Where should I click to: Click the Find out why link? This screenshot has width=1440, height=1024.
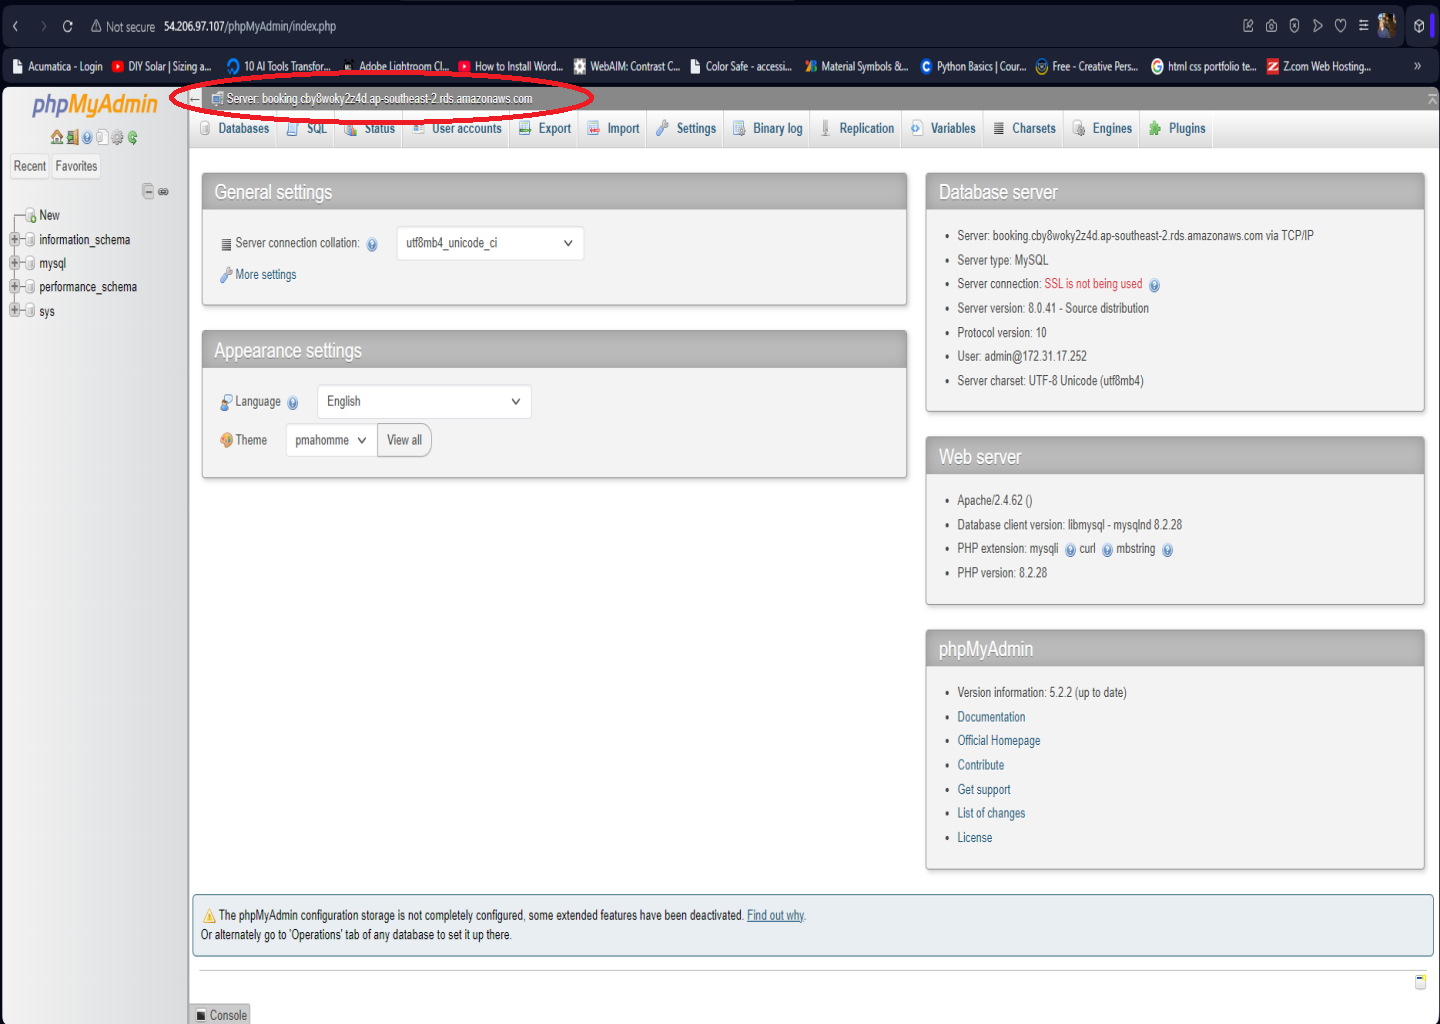[775, 916]
